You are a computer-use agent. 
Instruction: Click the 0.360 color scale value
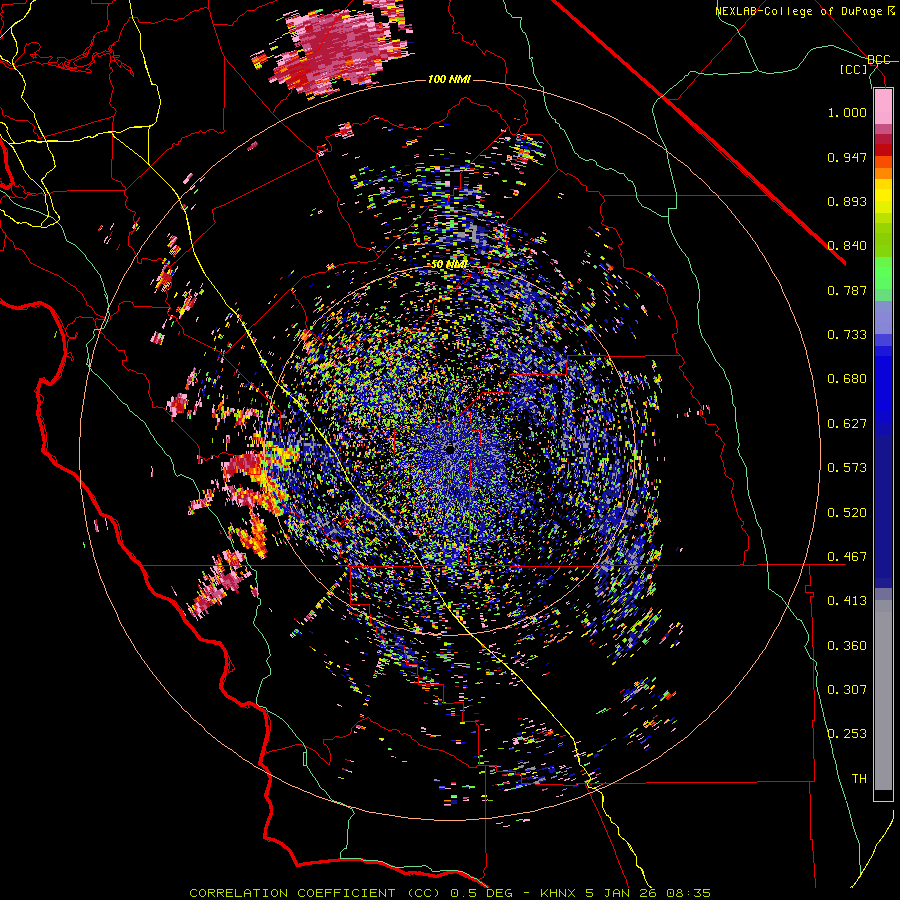coord(847,646)
